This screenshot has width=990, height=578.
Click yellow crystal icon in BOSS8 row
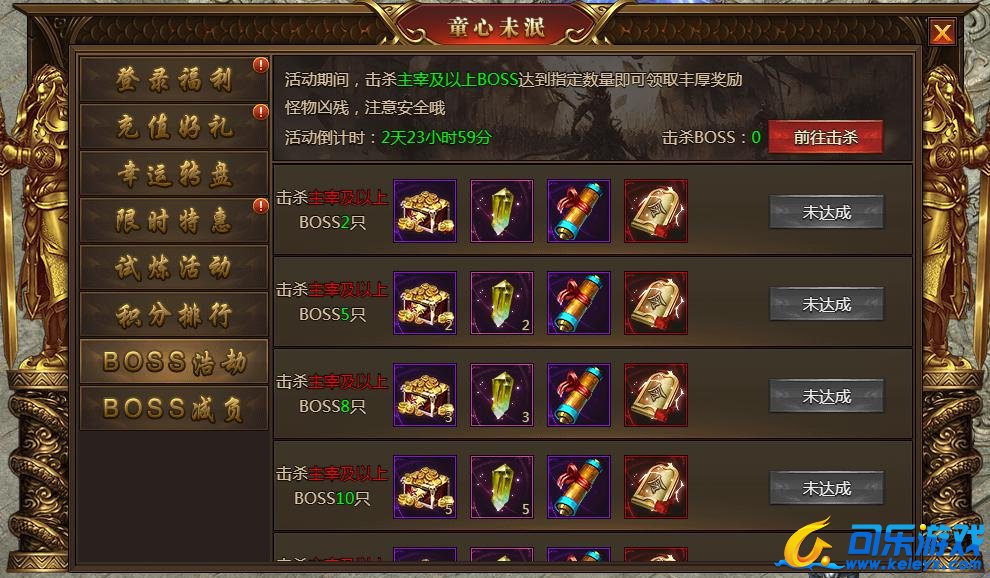(x=502, y=395)
